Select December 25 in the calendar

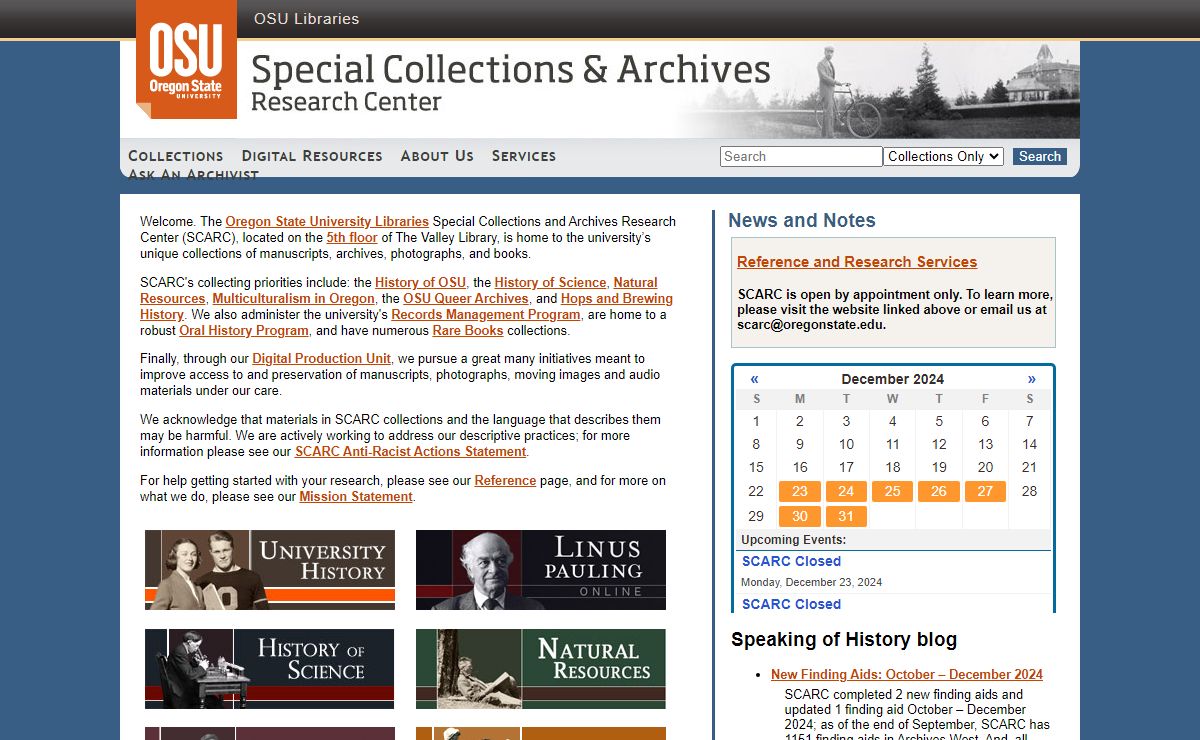click(x=893, y=491)
